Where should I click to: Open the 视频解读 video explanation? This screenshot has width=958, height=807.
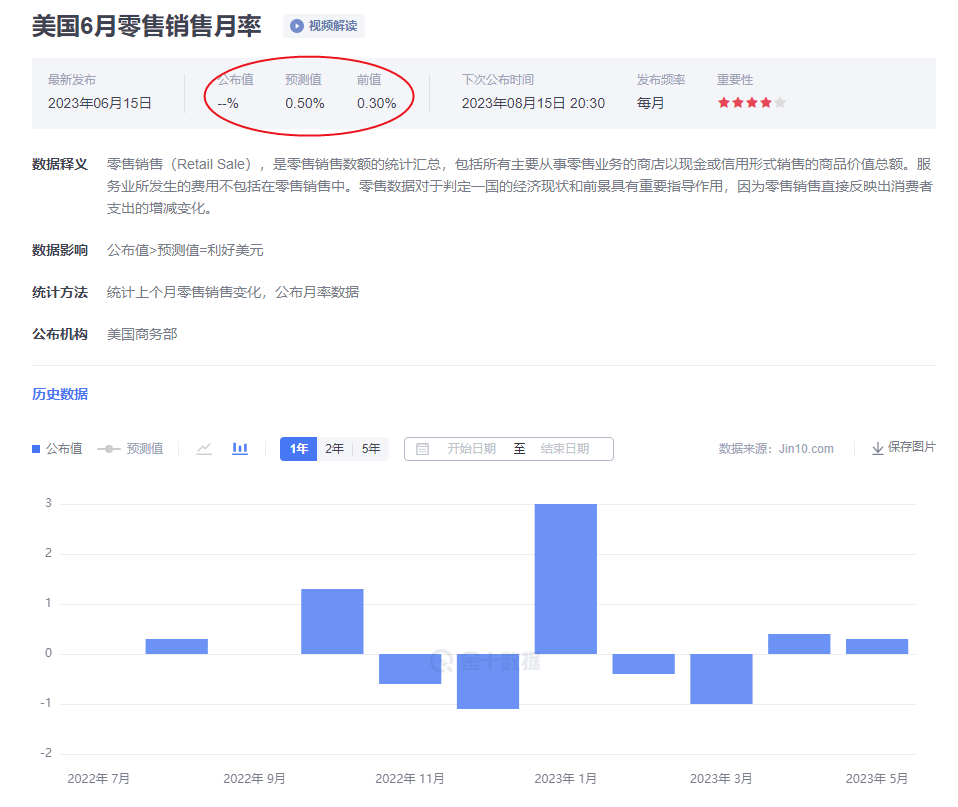coord(332,26)
